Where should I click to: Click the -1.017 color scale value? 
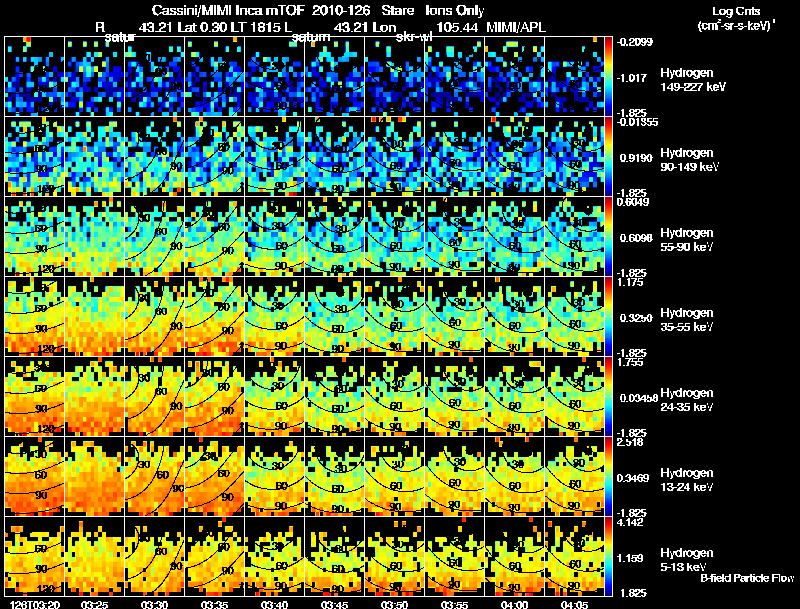point(632,78)
